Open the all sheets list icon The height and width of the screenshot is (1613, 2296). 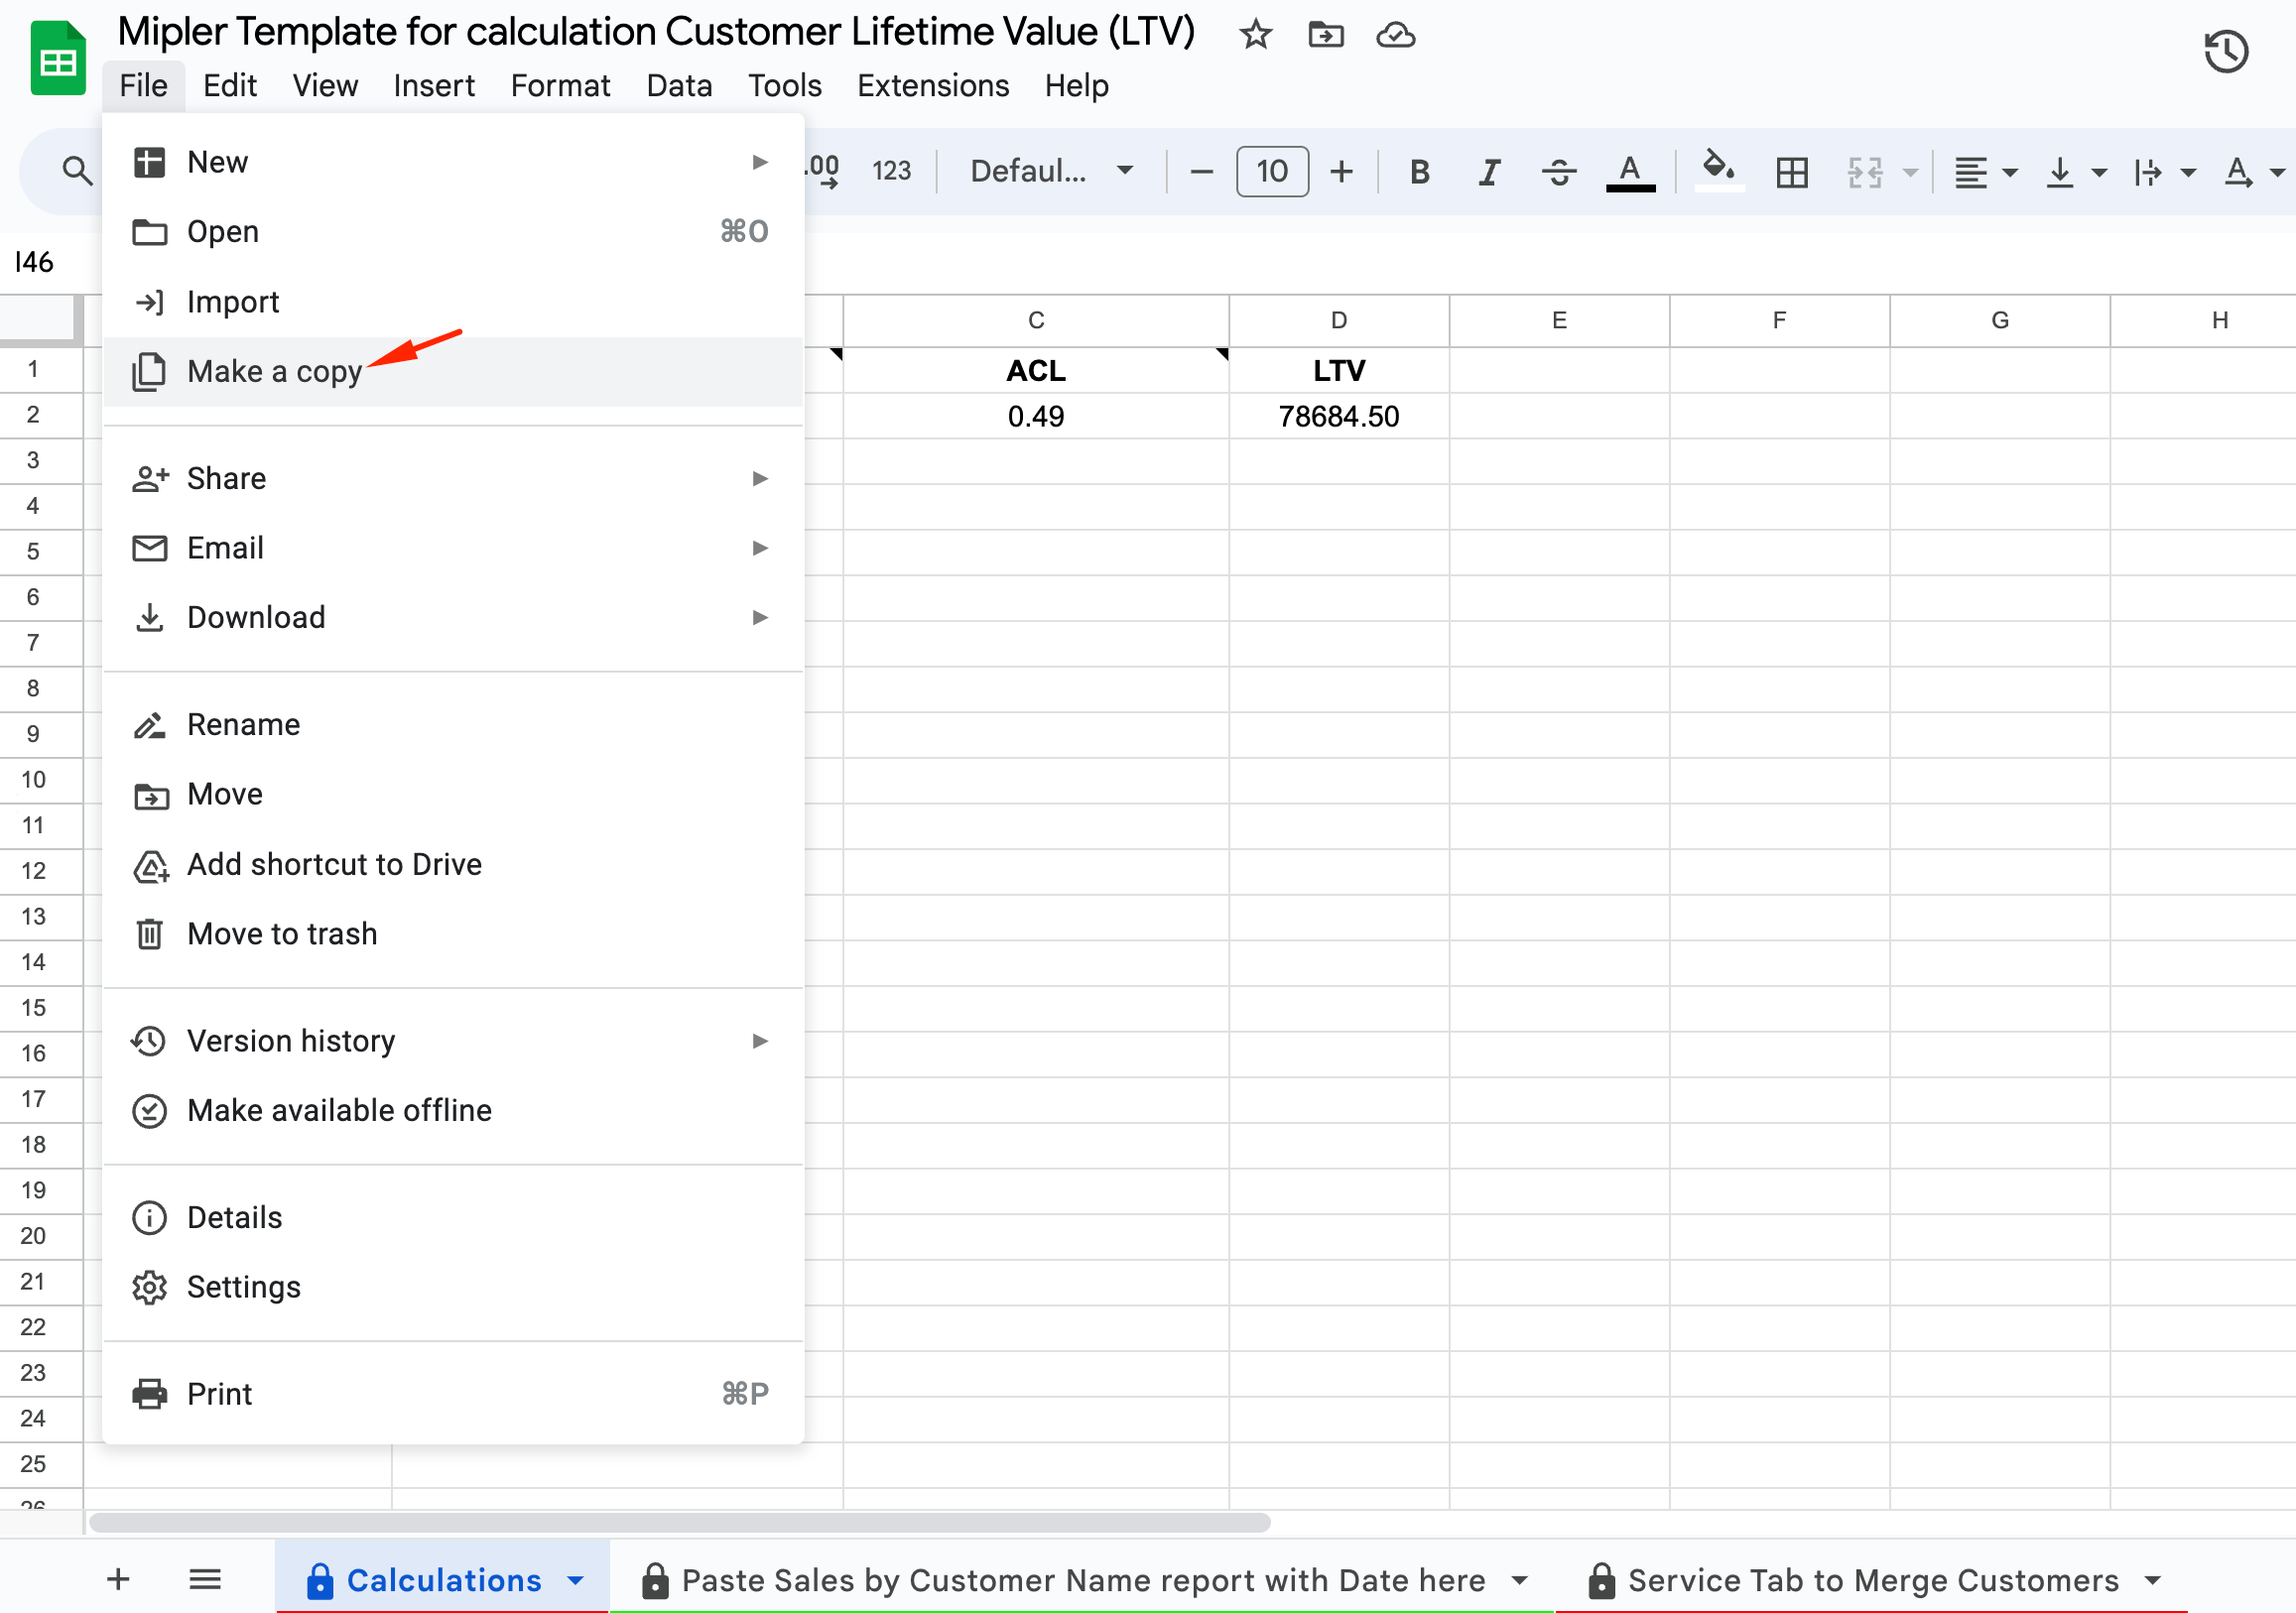click(x=205, y=1579)
